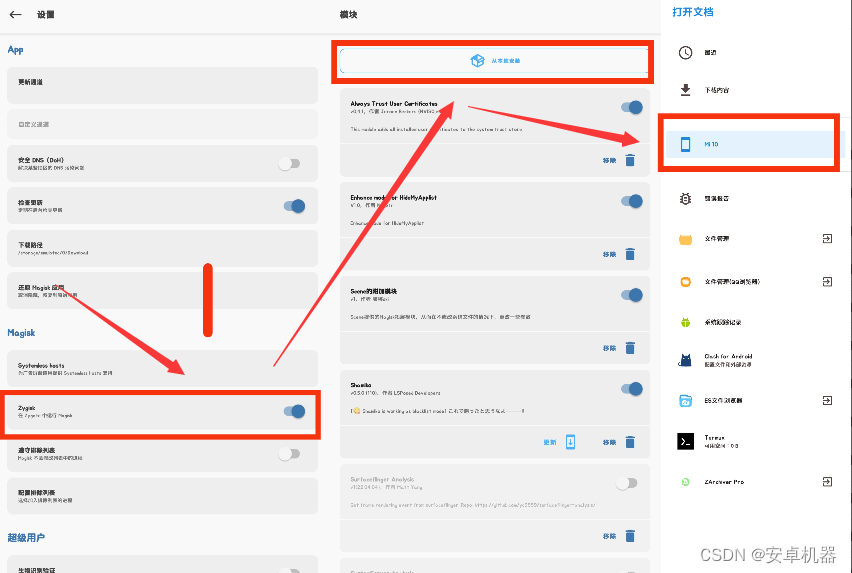Screen dimensions: 852x573
Task: Open the ES File Explorer icon
Action: click(x=685, y=401)
